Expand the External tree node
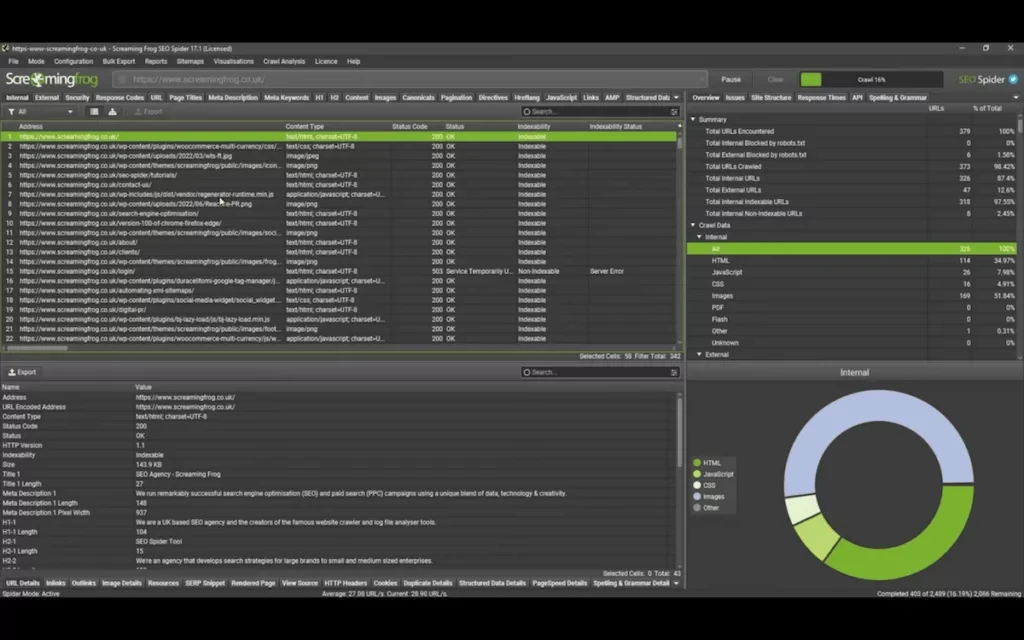Viewport: 1024px width, 640px height. click(x=700, y=355)
